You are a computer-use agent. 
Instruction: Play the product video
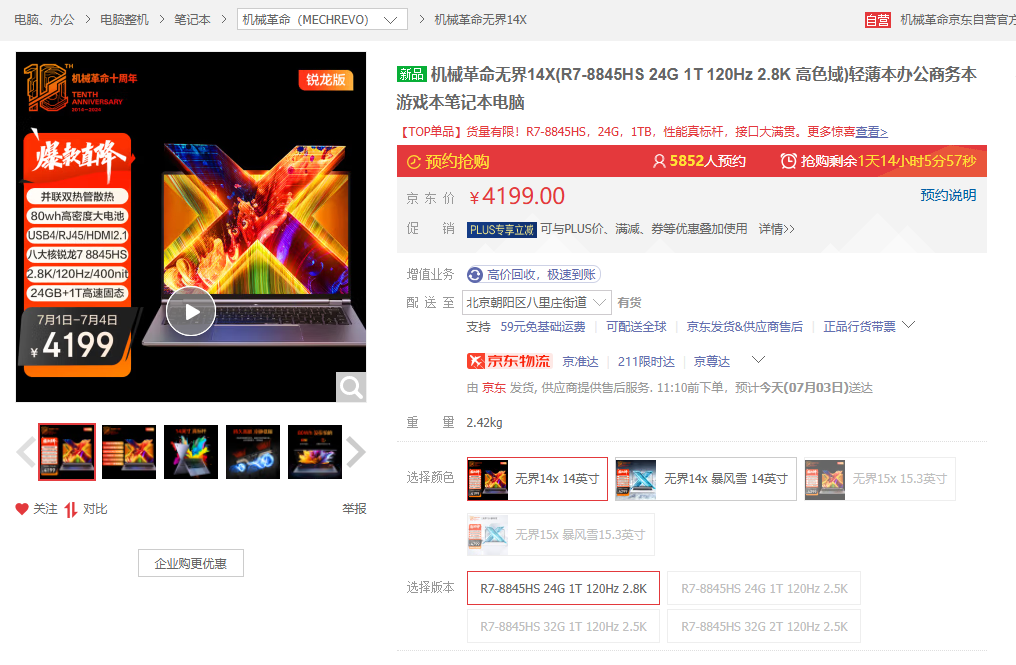coord(190,312)
